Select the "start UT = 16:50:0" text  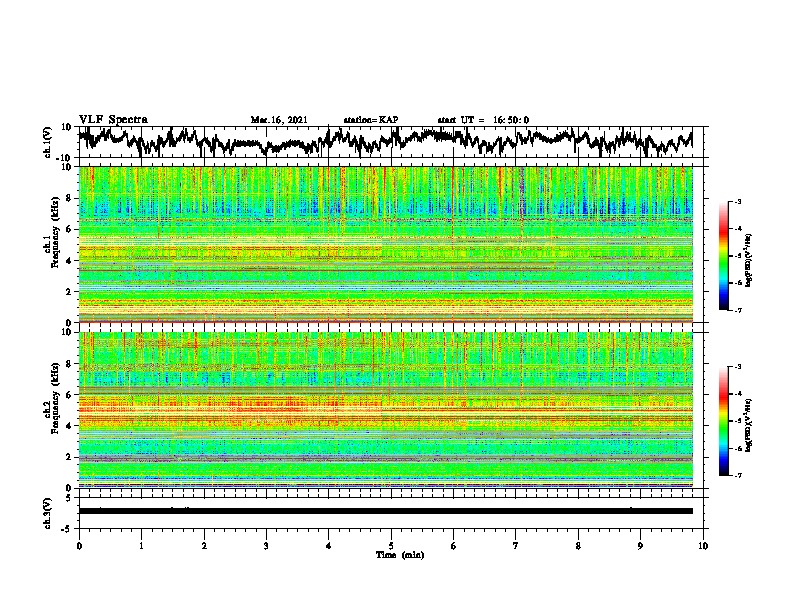coord(483,120)
